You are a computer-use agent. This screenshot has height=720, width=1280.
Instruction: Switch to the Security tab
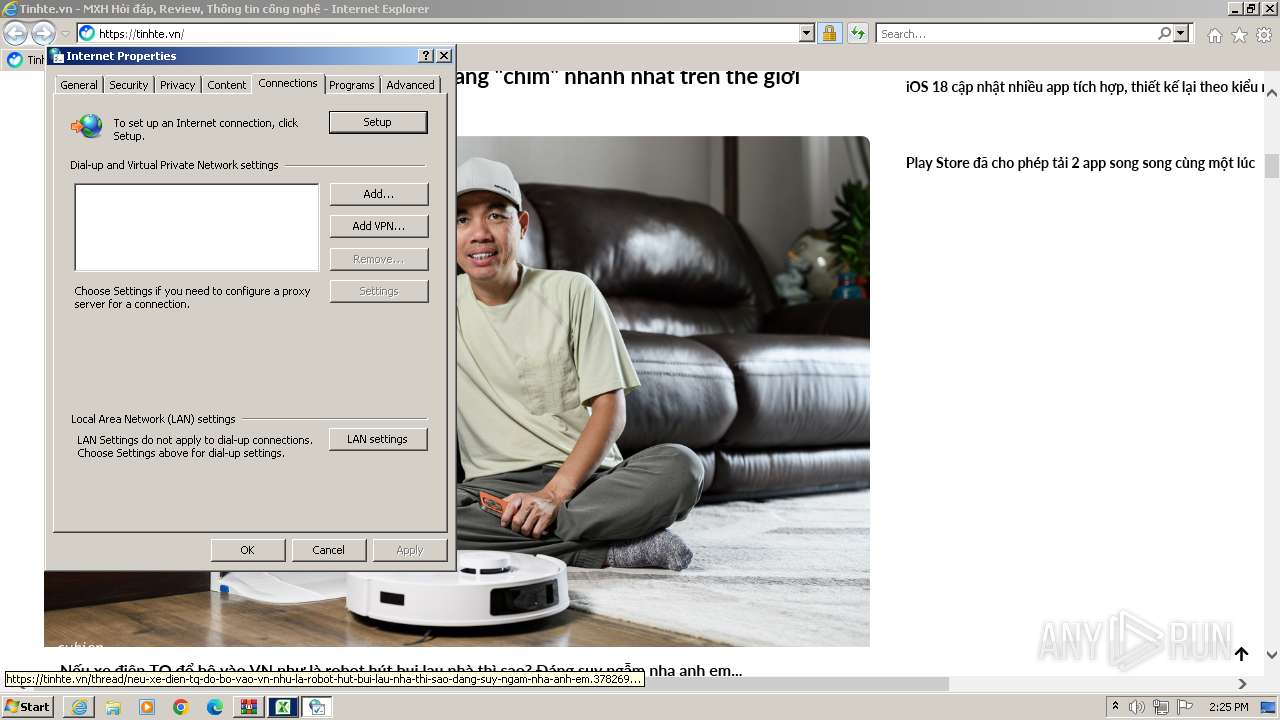(x=129, y=85)
